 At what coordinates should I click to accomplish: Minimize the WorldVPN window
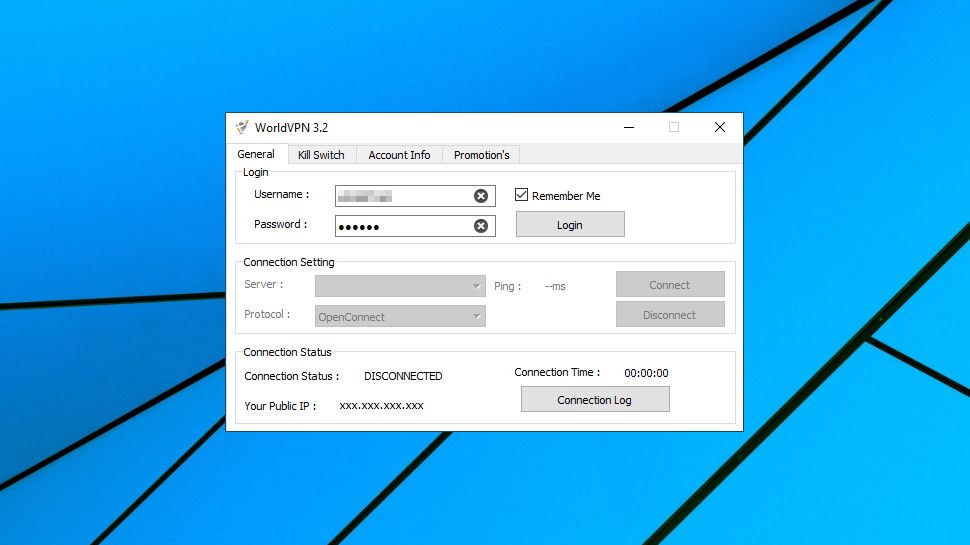pyautogui.click(x=629, y=127)
